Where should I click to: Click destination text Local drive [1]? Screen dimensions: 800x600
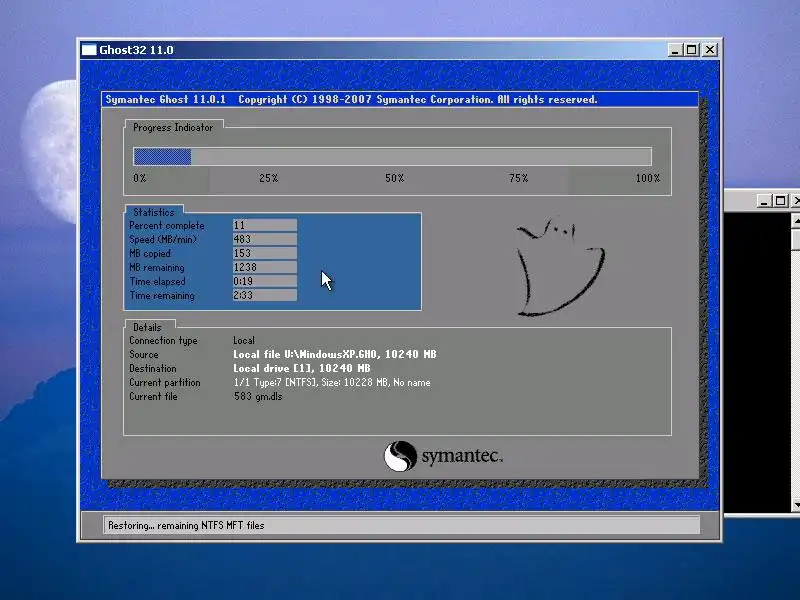point(273,368)
